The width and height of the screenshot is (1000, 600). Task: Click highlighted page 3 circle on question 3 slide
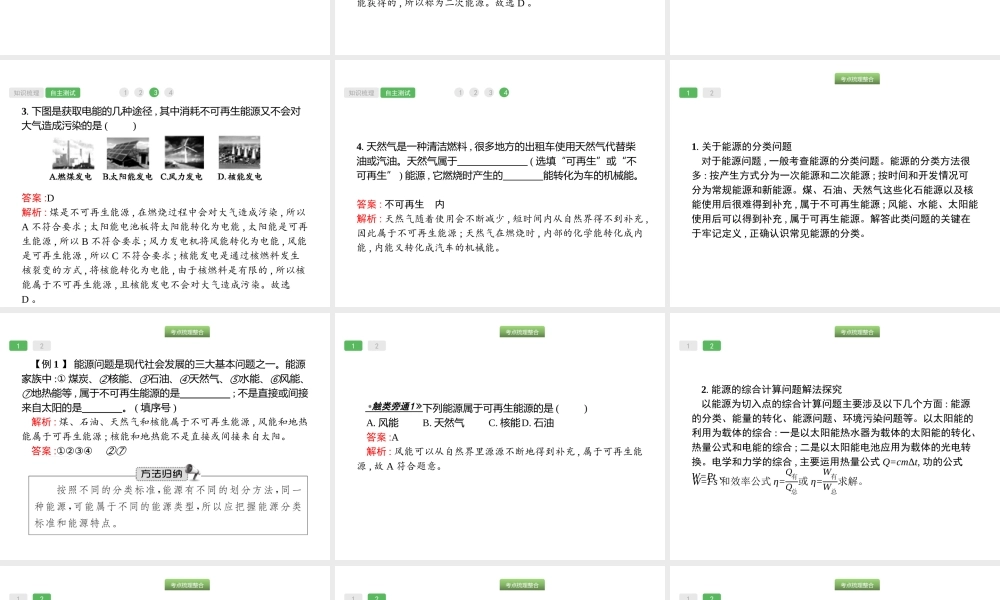tap(154, 92)
